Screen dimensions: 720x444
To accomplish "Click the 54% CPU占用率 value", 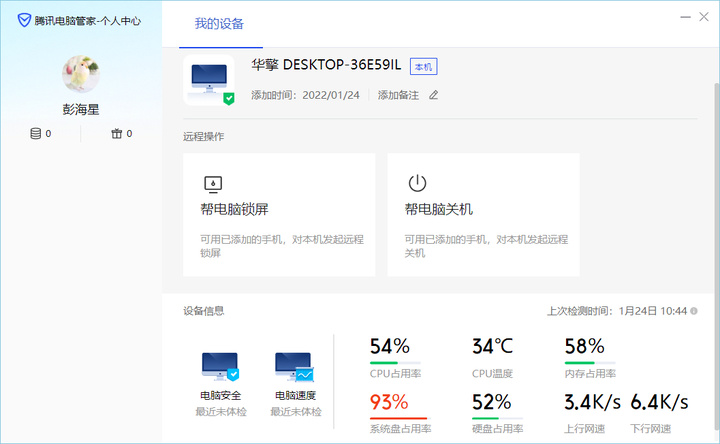I will [x=390, y=346].
